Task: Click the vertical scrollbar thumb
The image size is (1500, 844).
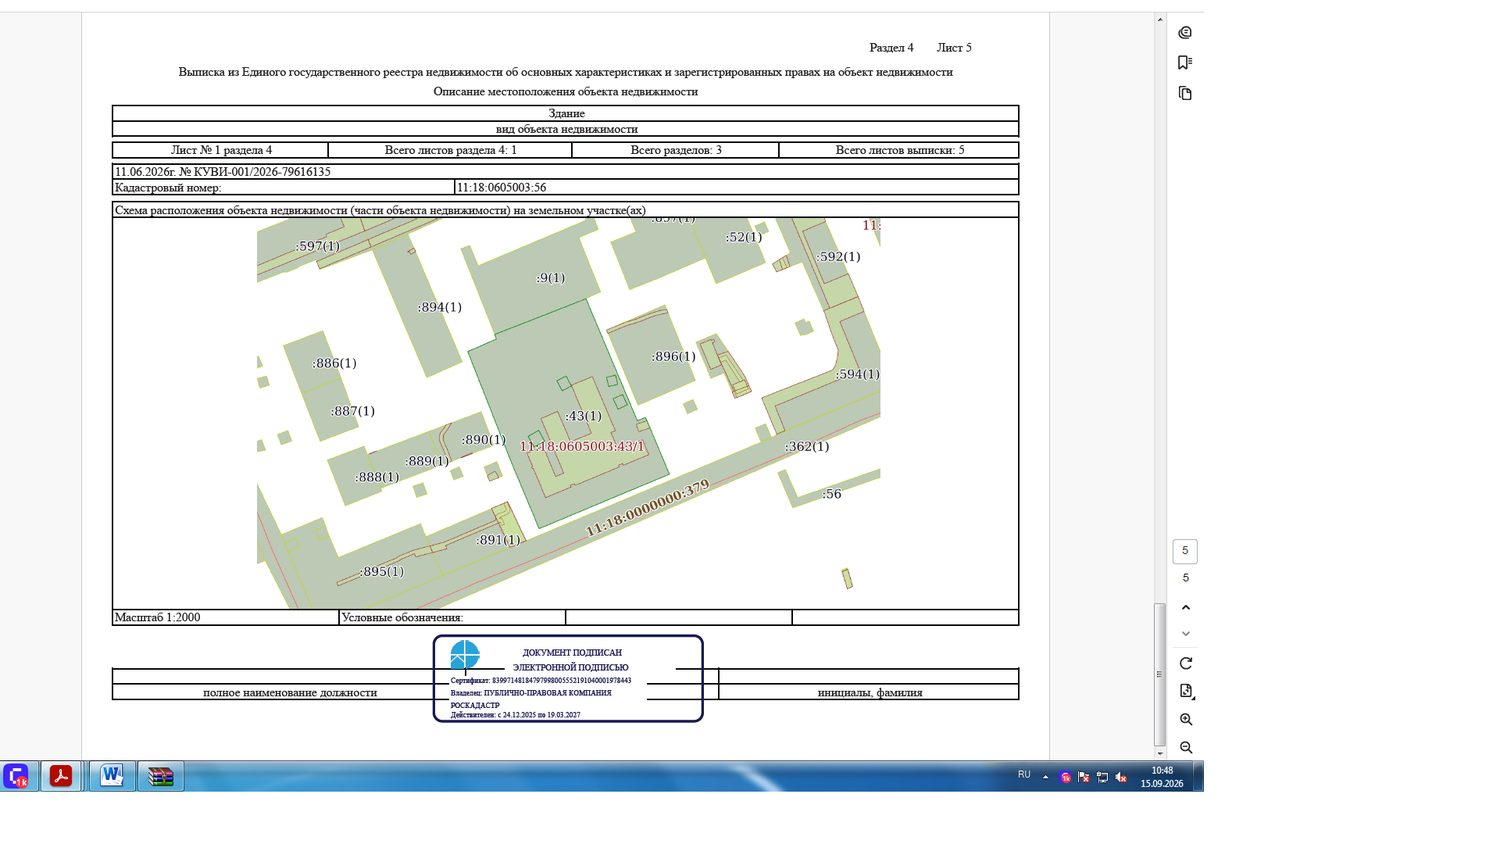Action: coord(1160,675)
